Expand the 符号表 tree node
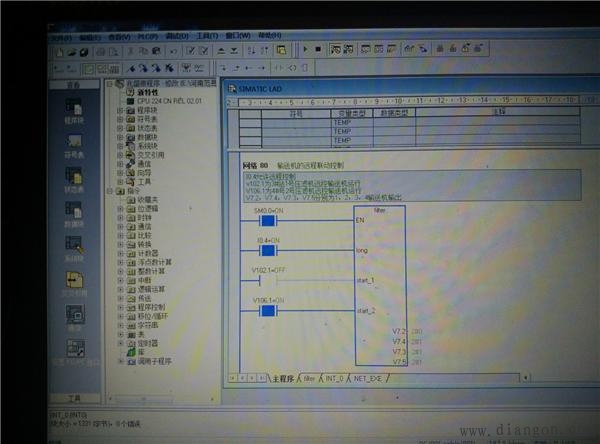 pos(120,119)
